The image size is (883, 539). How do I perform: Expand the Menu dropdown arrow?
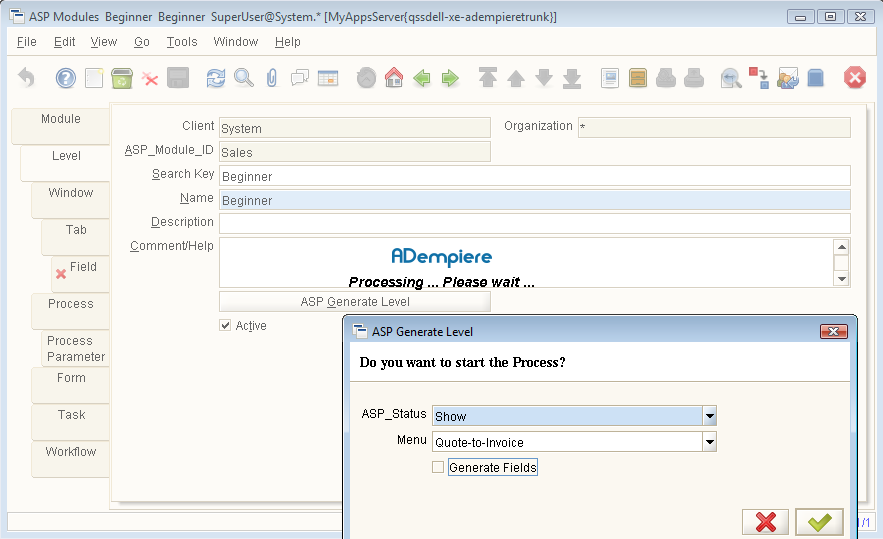click(710, 442)
